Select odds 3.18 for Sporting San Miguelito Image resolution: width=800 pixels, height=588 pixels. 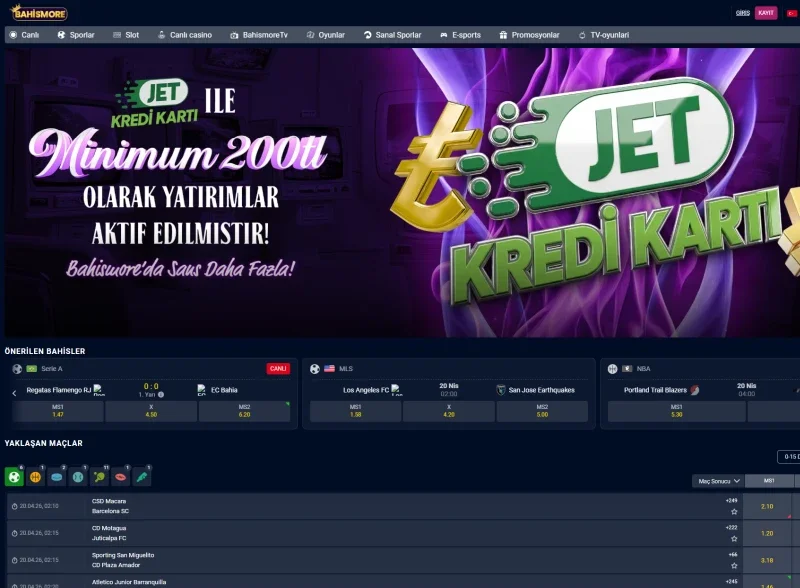coord(767,560)
